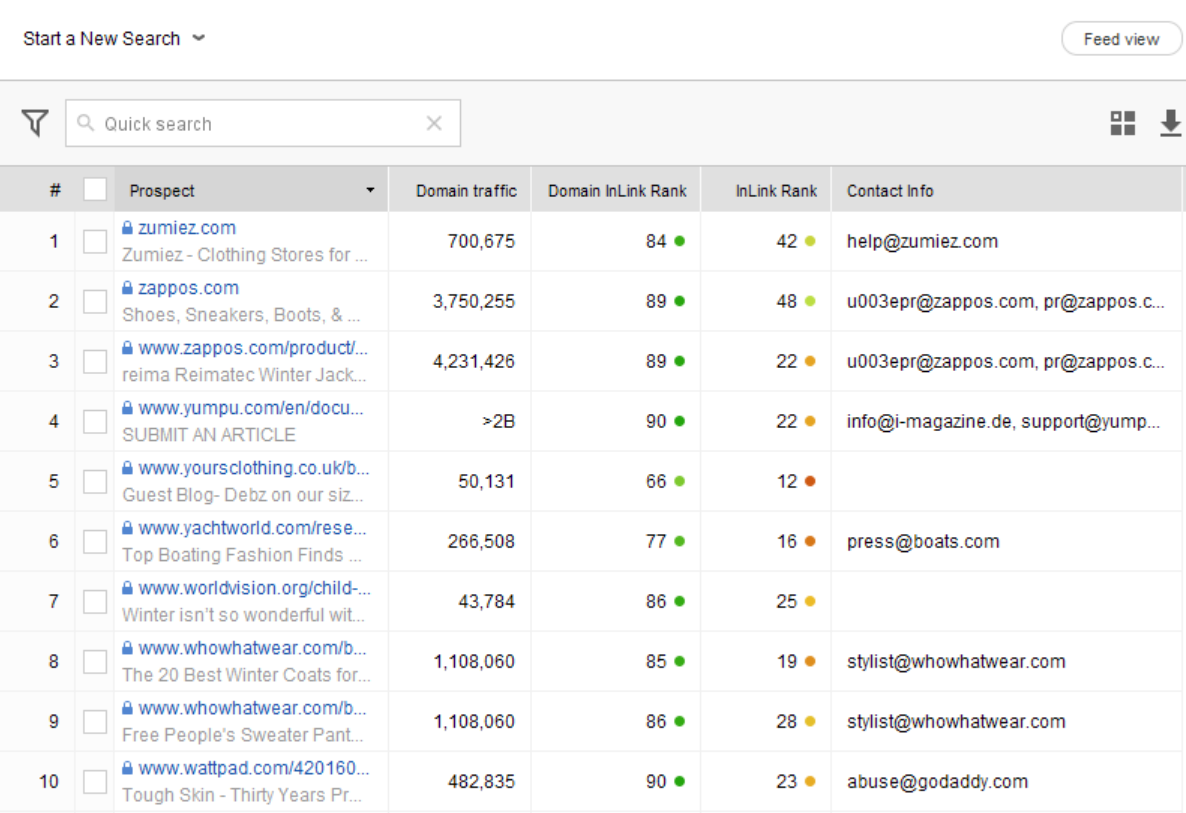Click lock icon beside www.yachtworld.com link
The image size is (1186, 813).
coord(127,528)
